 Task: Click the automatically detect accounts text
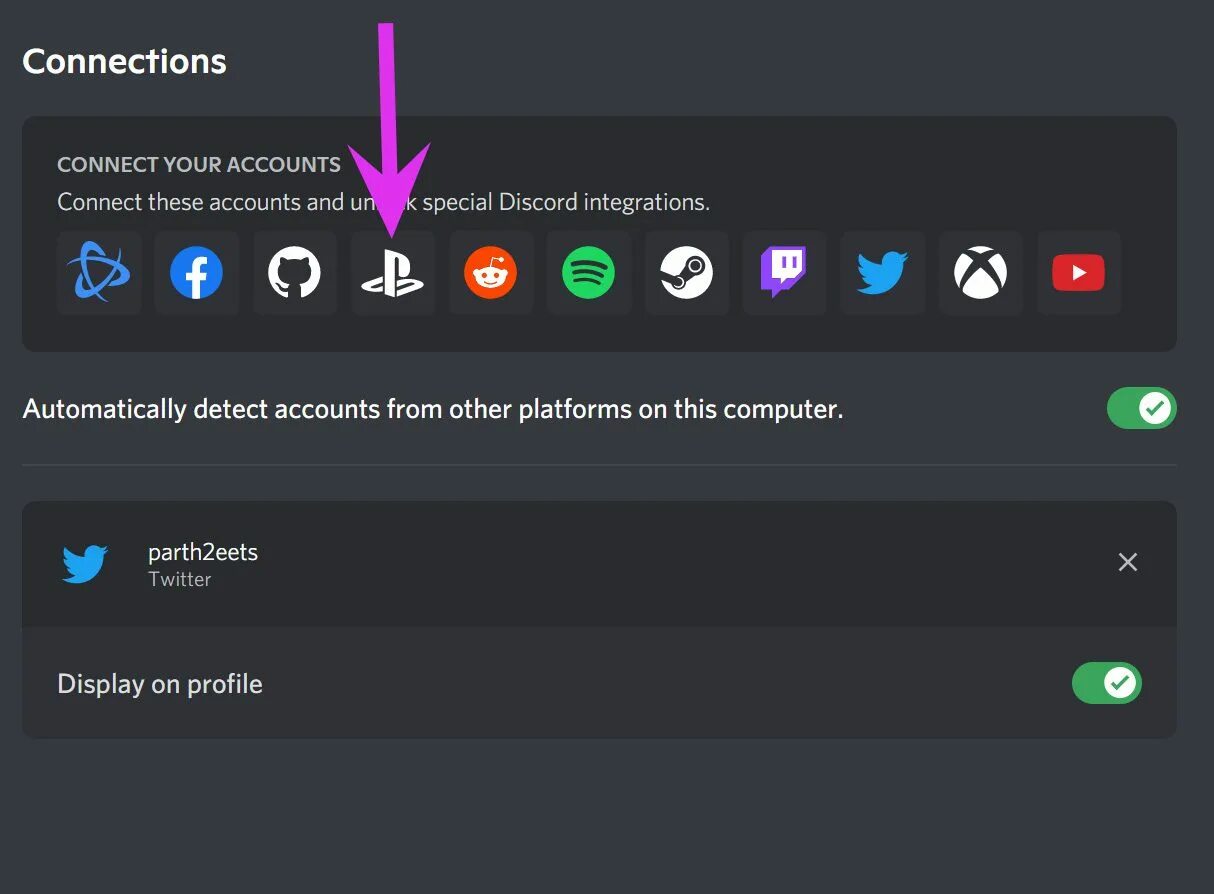click(x=433, y=409)
